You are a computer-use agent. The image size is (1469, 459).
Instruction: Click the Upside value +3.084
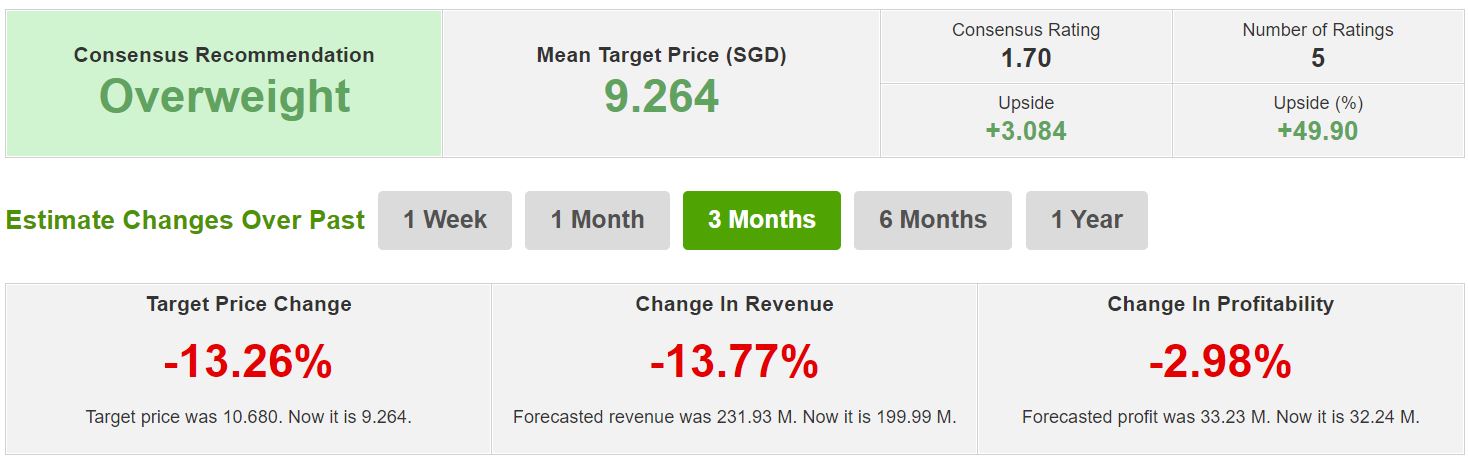pos(1026,131)
